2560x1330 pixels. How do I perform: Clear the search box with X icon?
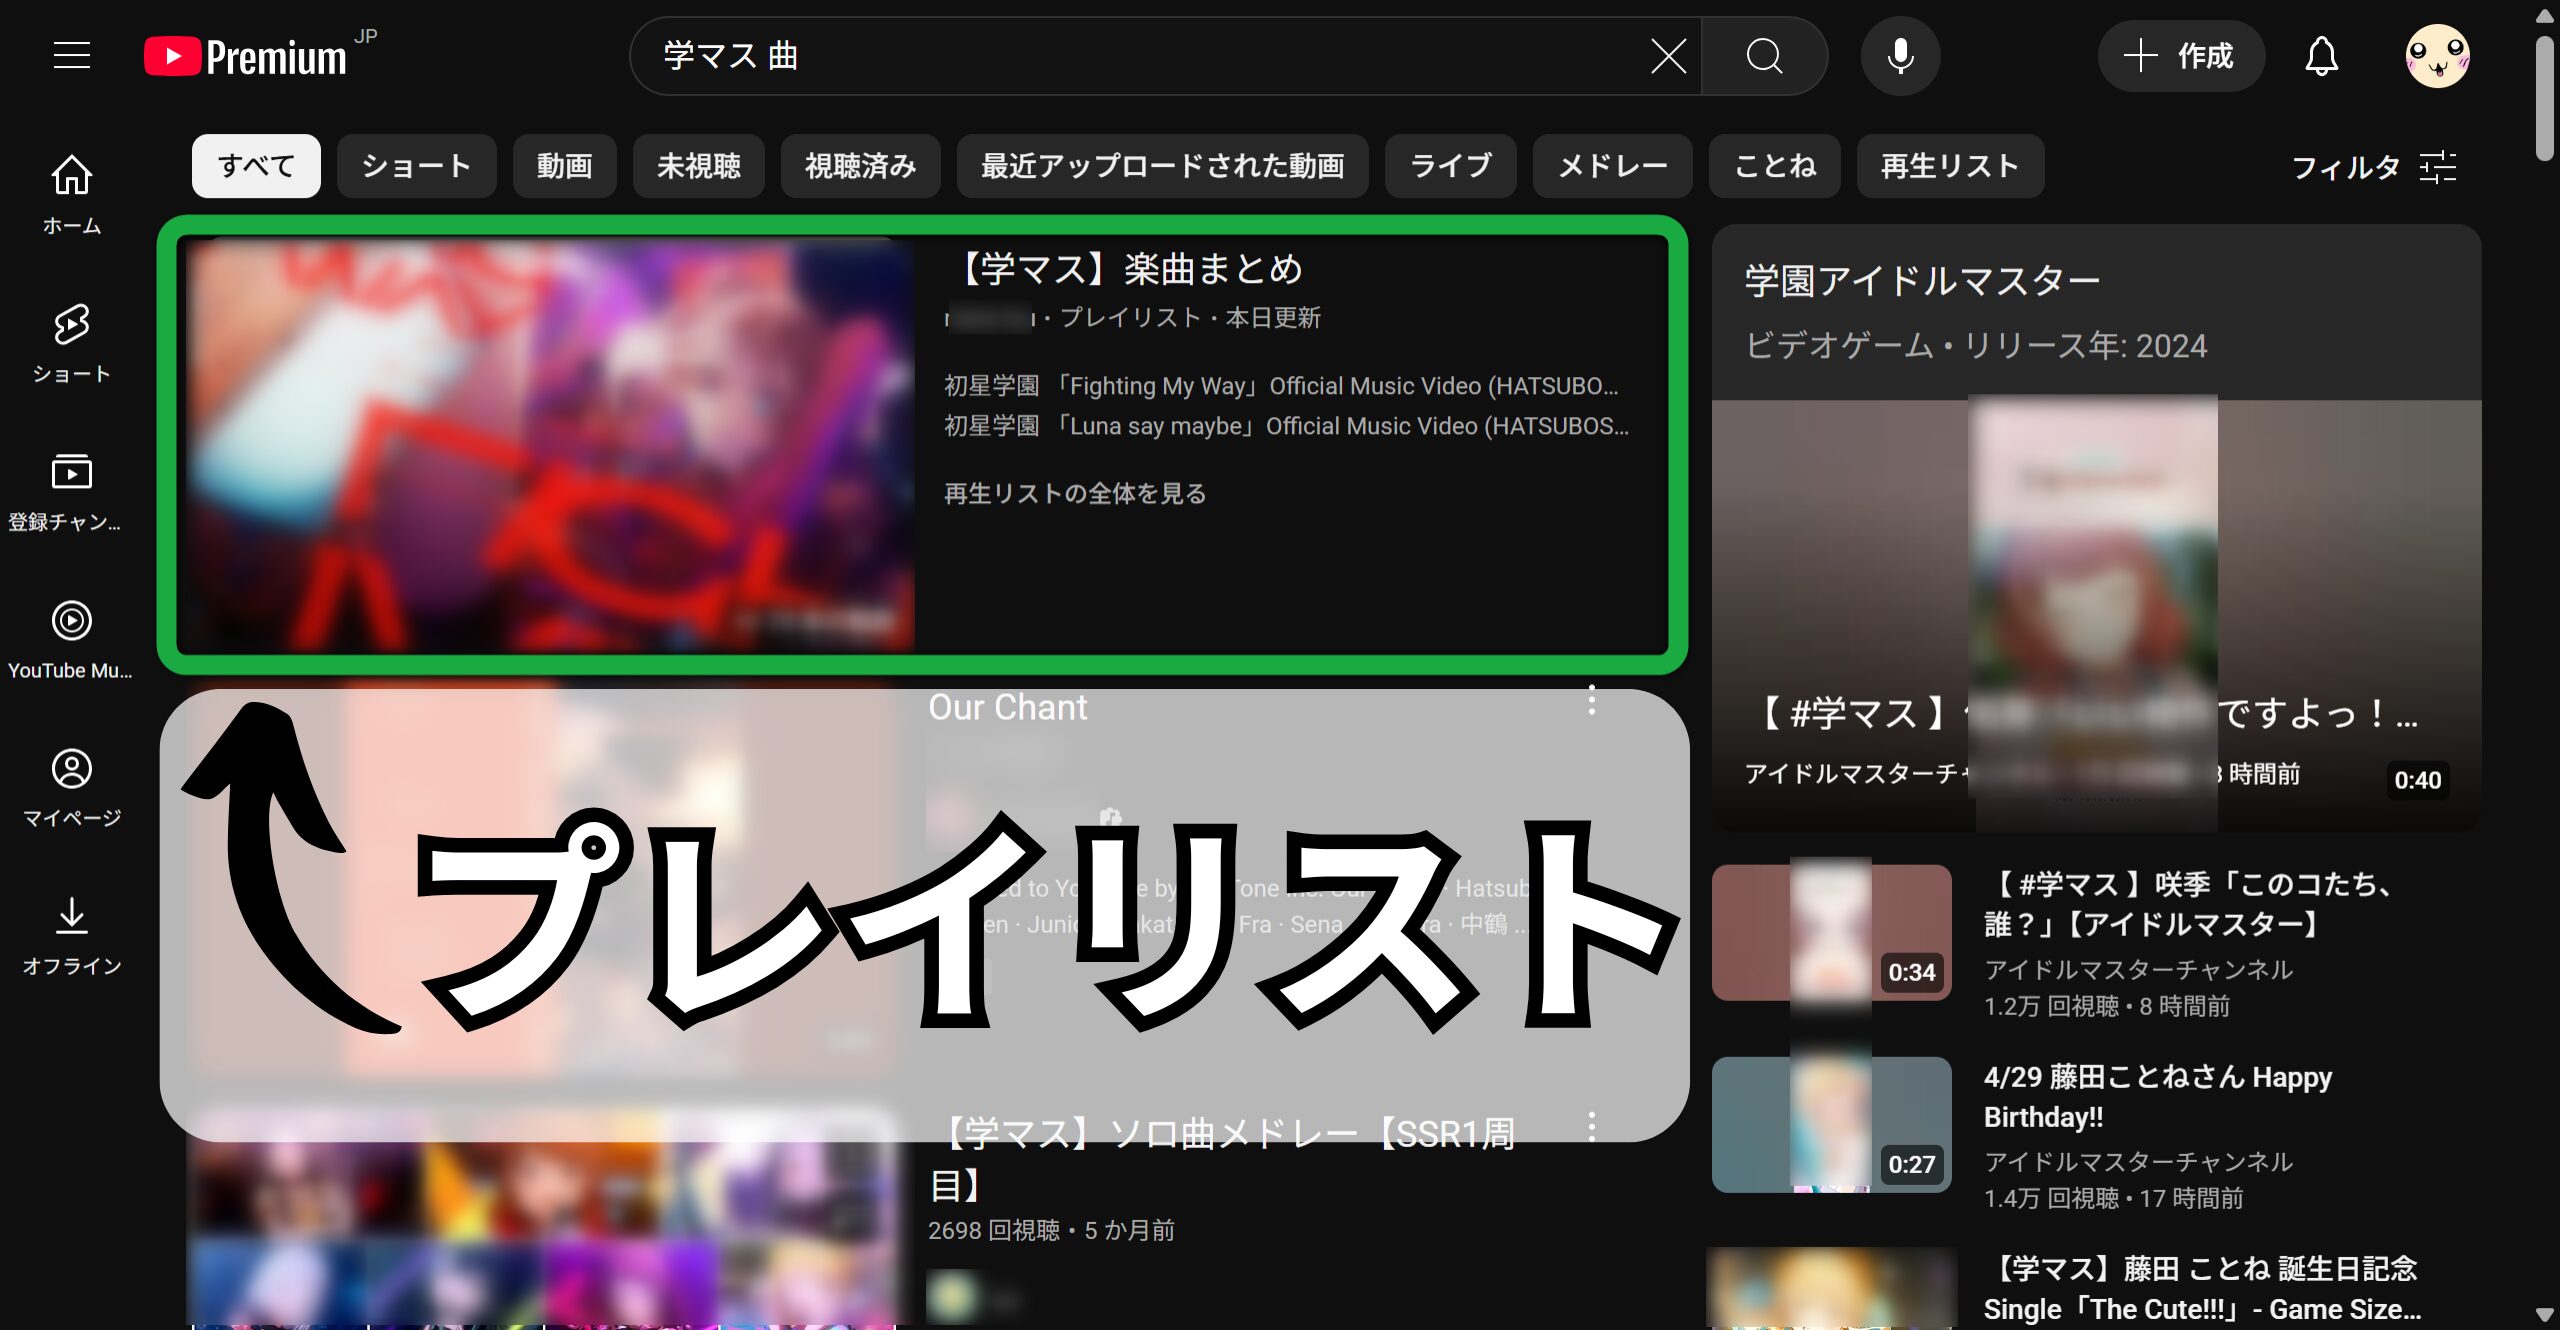(x=1668, y=56)
